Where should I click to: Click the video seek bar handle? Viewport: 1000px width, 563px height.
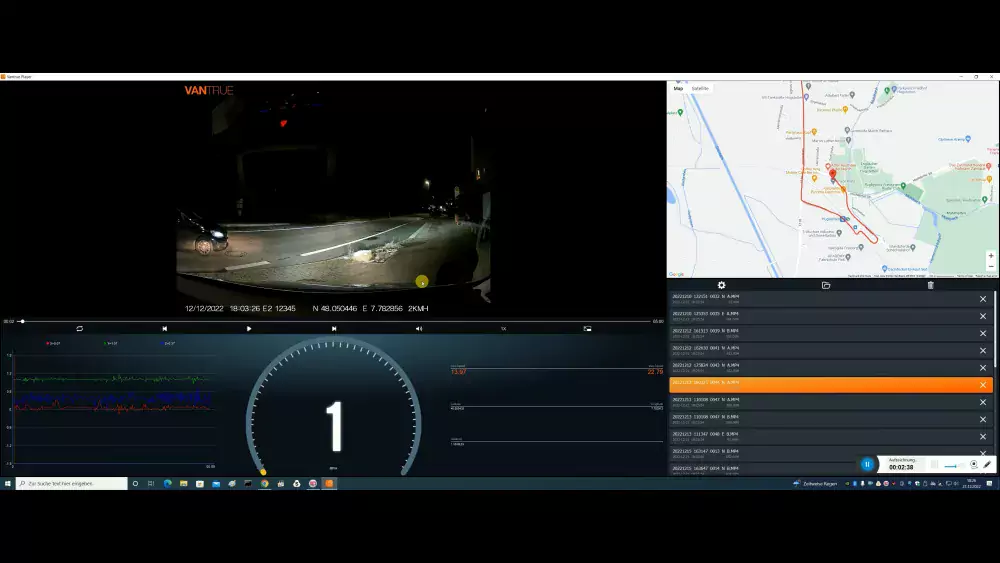pyautogui.click(x=22, y=321)
